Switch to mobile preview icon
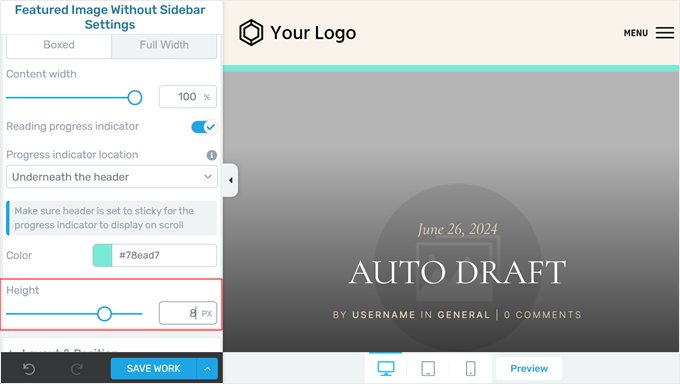 471,368
